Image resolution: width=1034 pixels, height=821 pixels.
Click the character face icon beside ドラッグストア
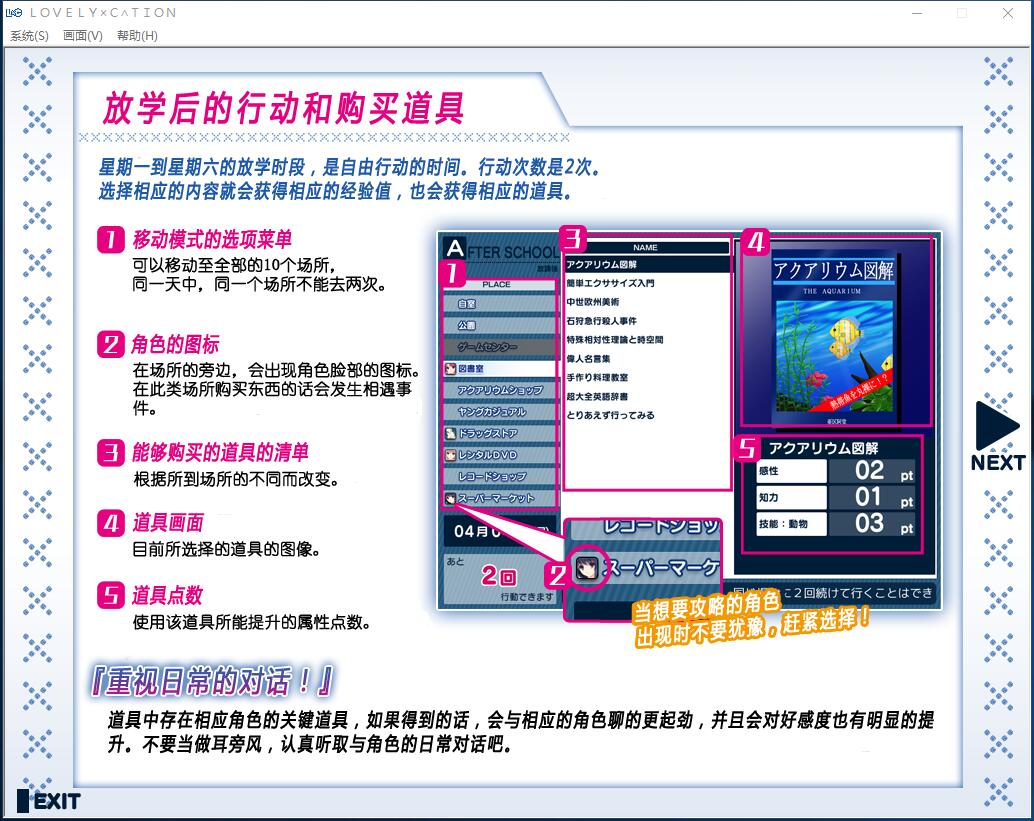[450, 433]
